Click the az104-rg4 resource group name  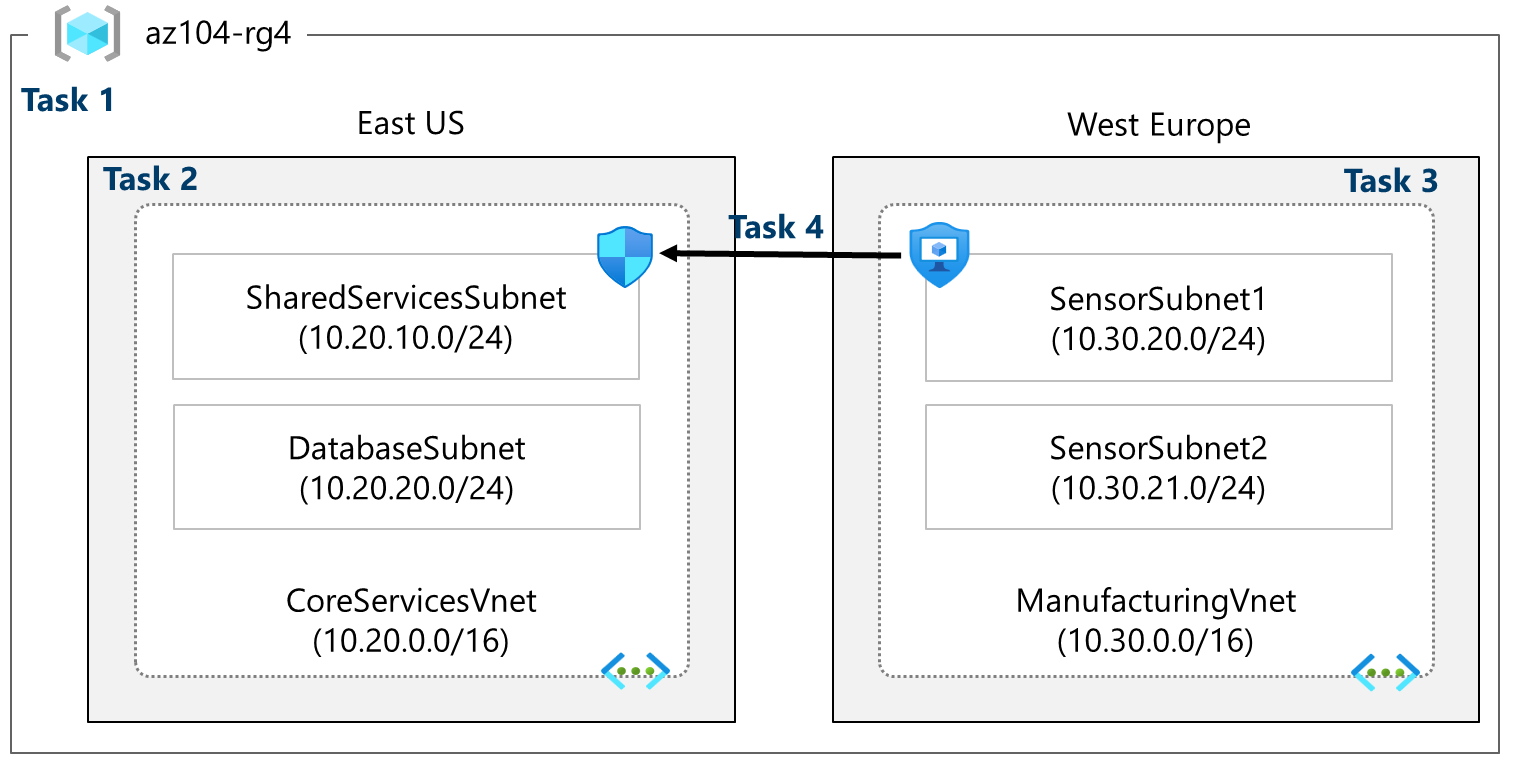click(x=218, y=35)
